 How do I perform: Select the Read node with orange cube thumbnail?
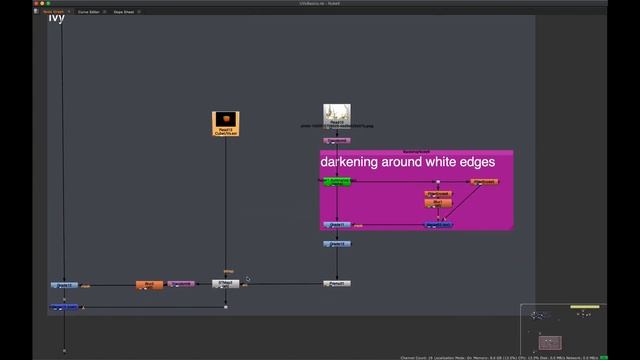[226, 124]
